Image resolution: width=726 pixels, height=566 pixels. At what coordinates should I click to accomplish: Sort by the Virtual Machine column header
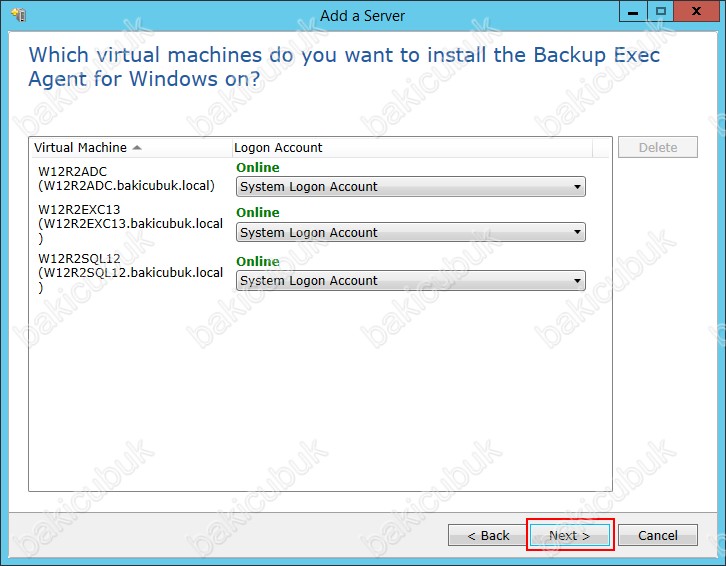coord(130,147)
